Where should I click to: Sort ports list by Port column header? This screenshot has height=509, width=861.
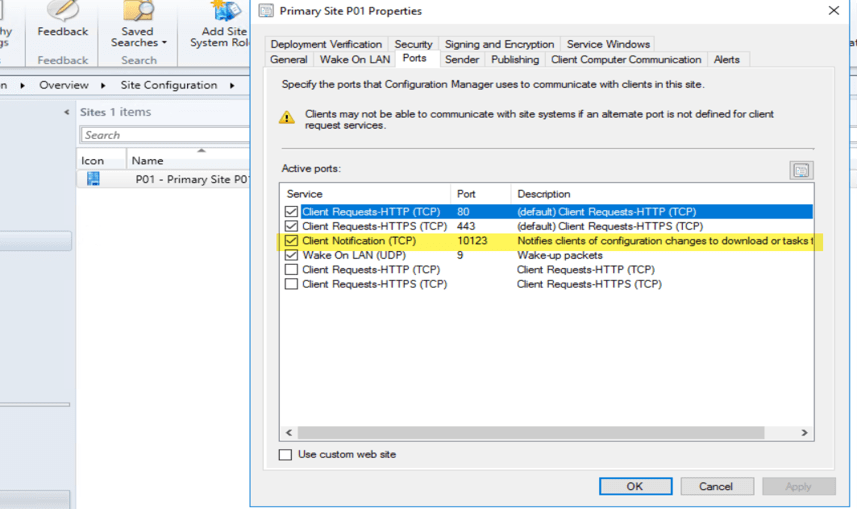pos(480,194)
